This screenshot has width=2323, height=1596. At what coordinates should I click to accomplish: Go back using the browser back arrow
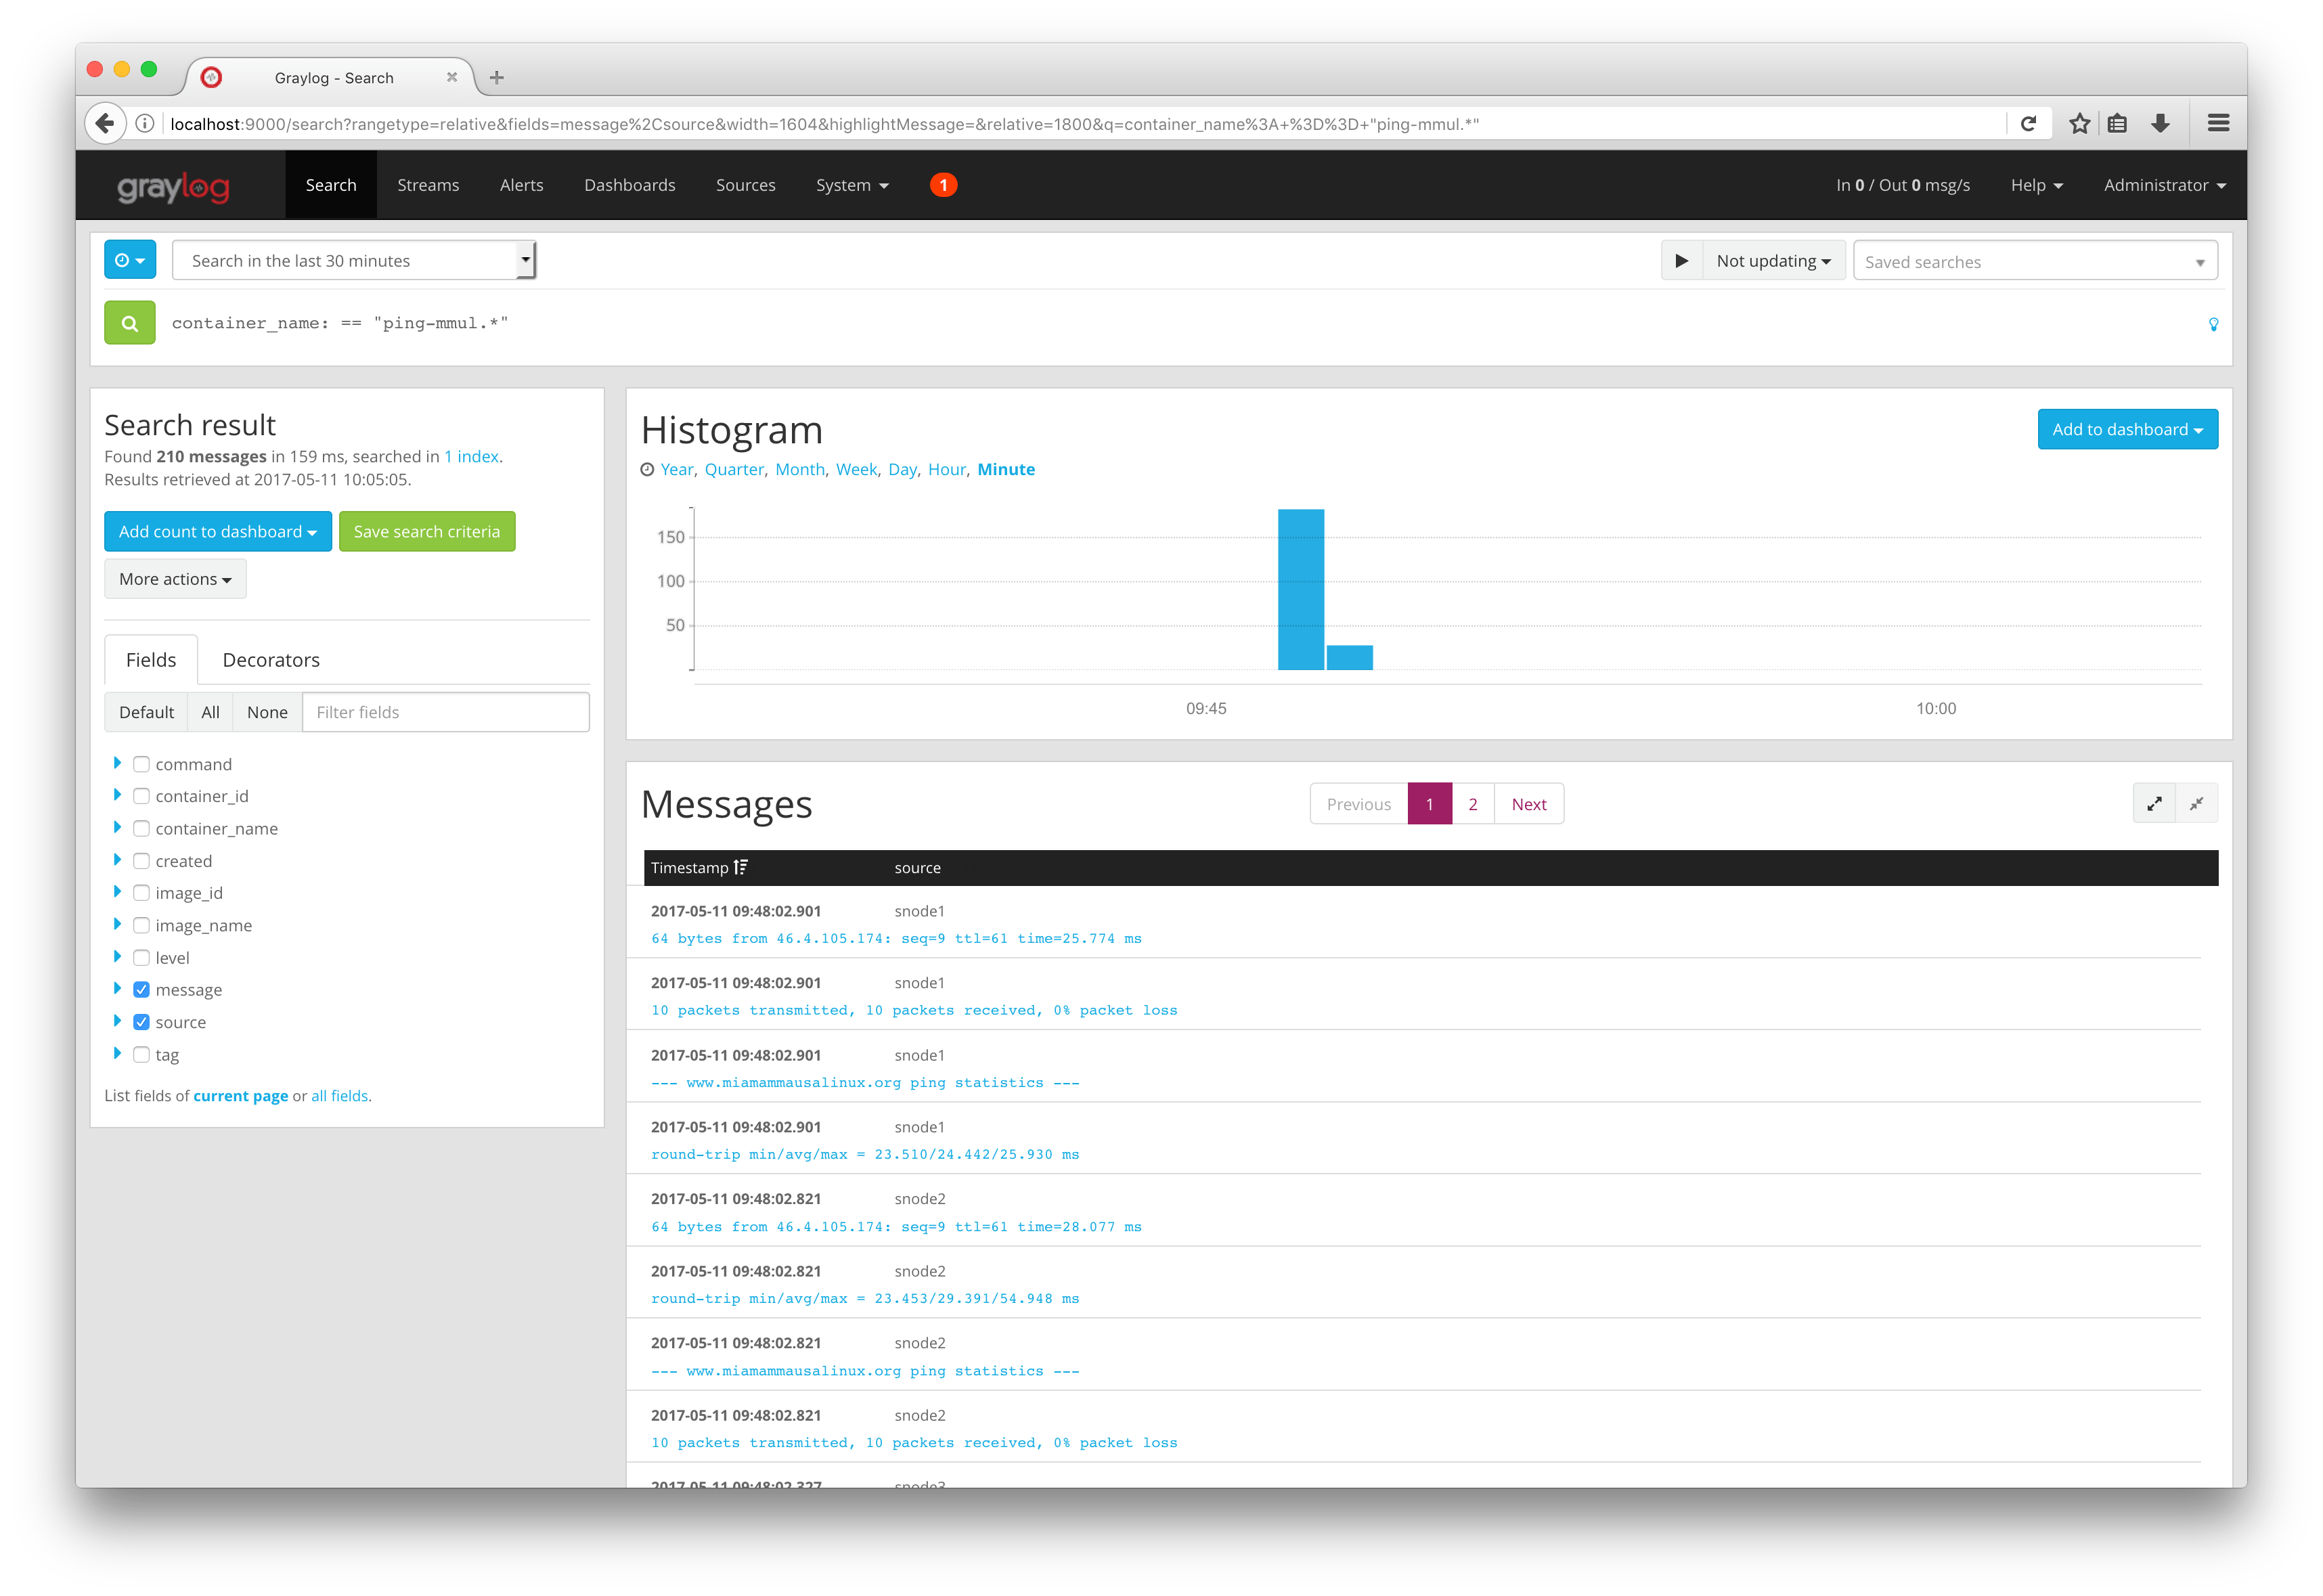tap(106, 124)
